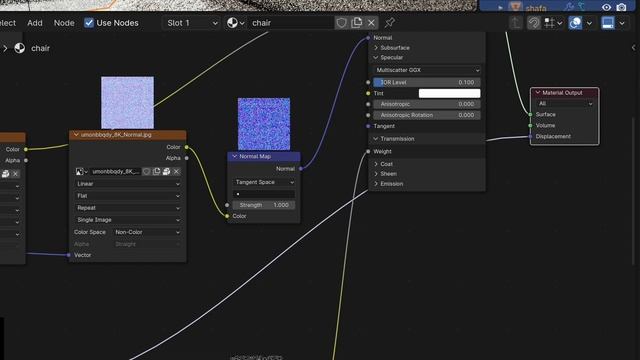Open the Add menu
640x360 pixels.
pos(35,23)
